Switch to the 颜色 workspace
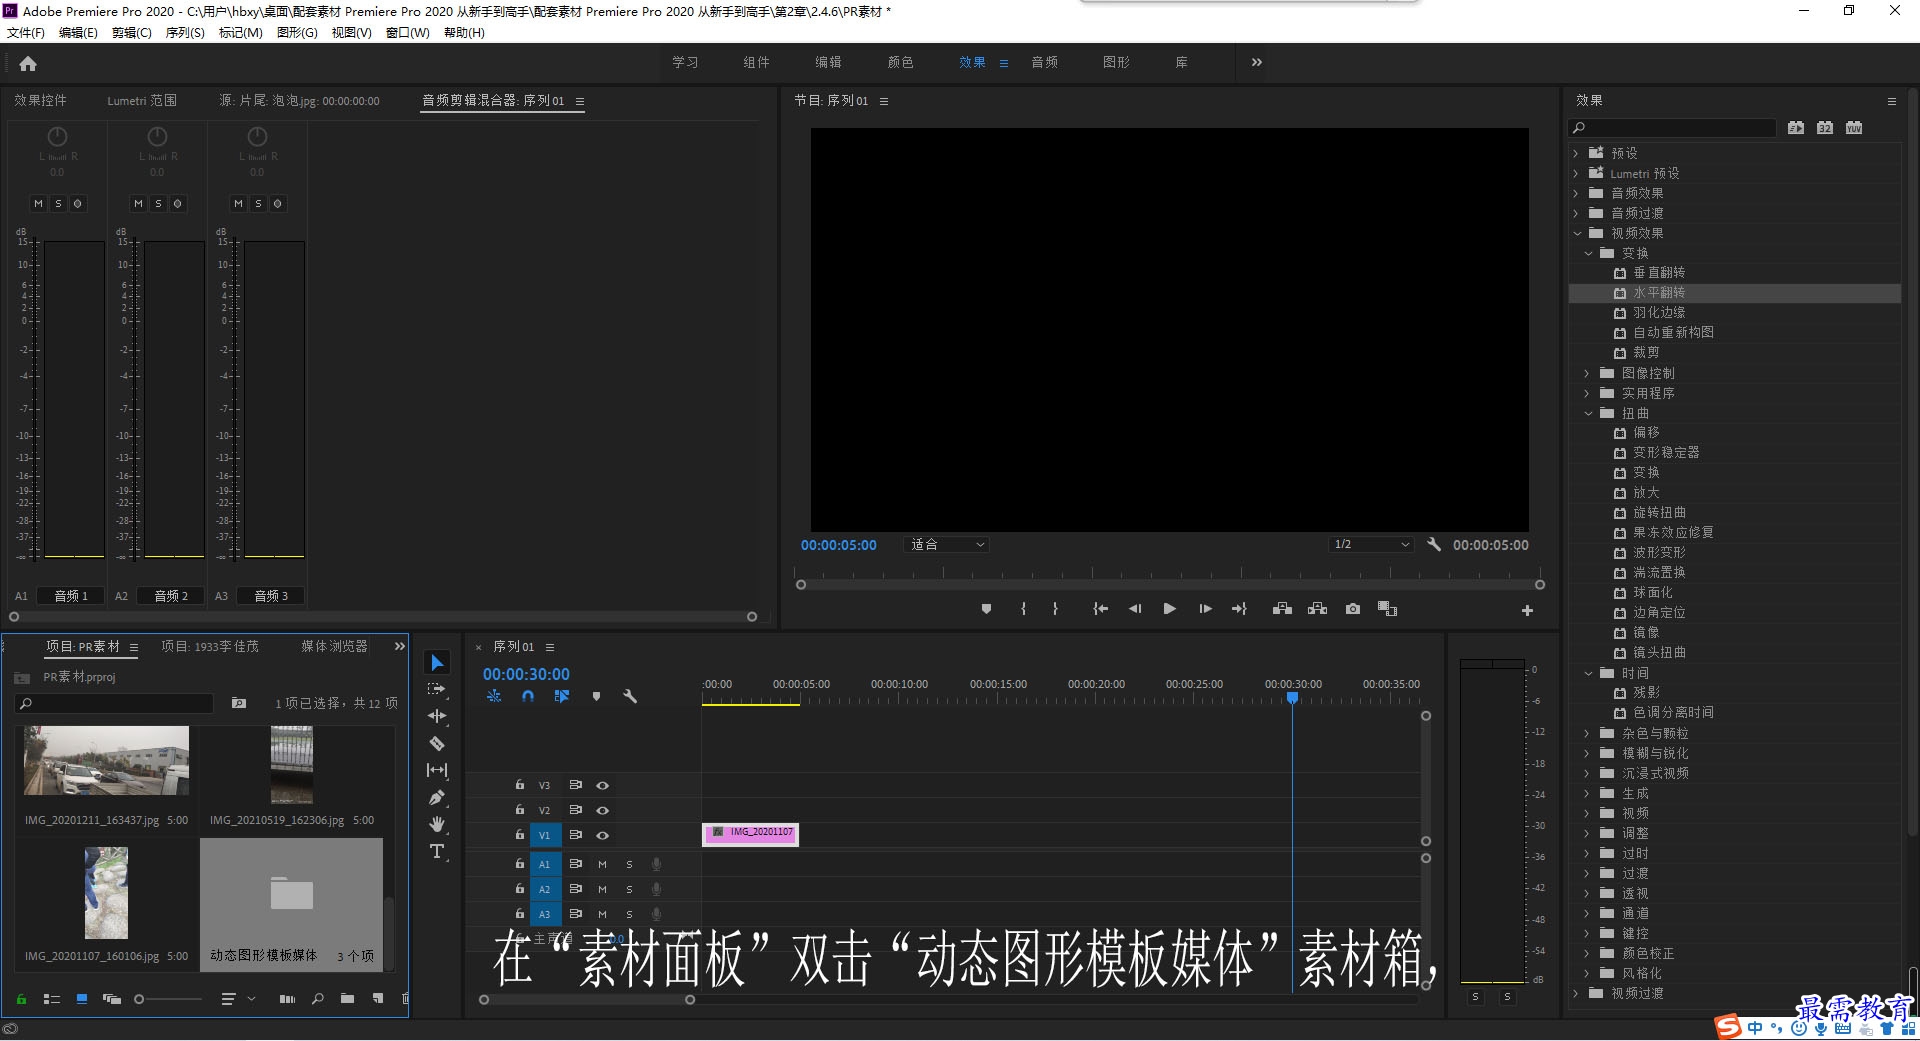 pyautogui.click(x=900, y=62)
